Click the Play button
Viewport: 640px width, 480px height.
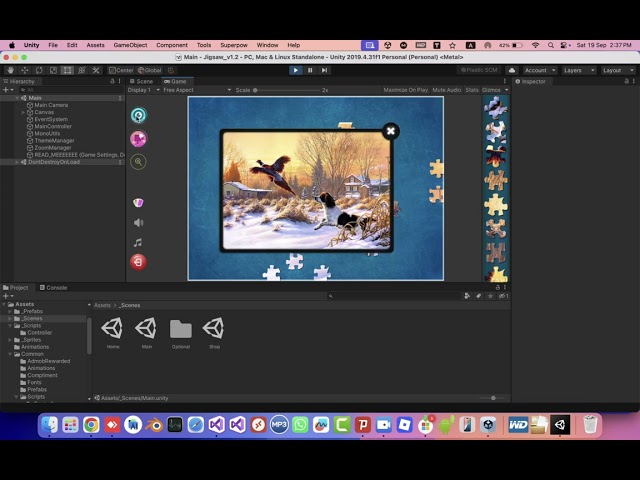pyautogui.click(x=296, y=70)
